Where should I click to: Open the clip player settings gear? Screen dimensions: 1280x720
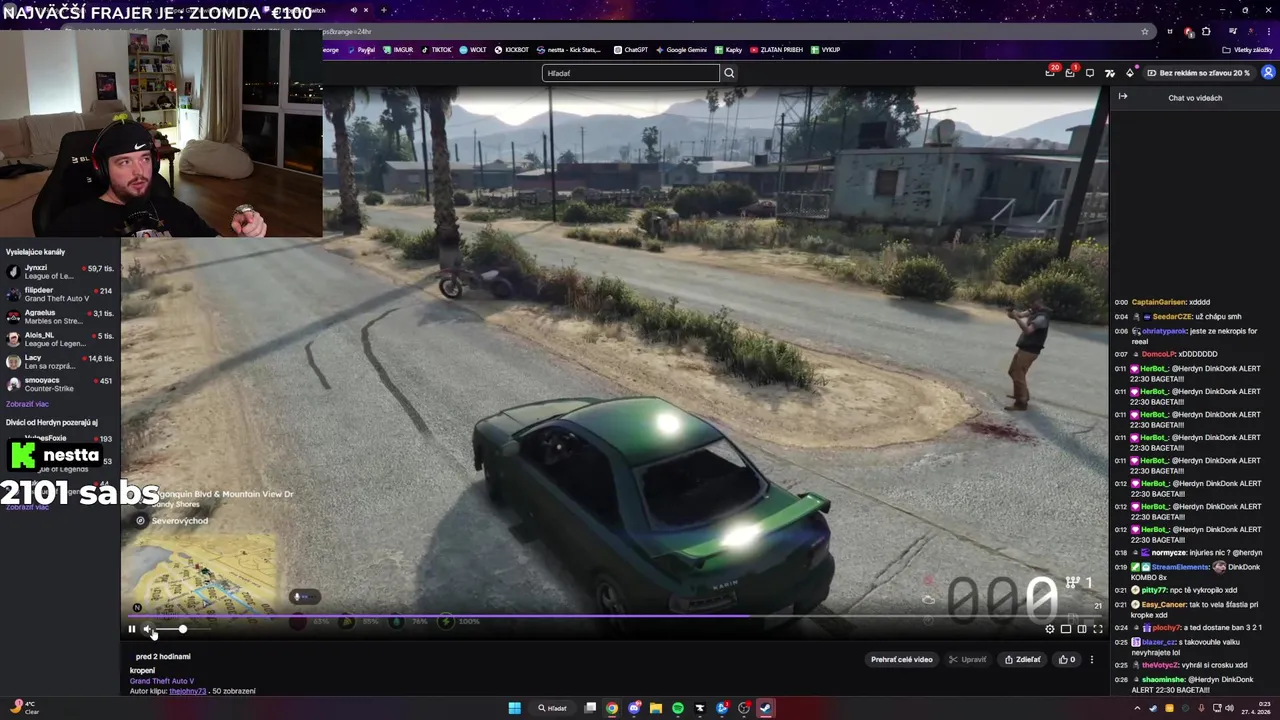point(1049,629)
